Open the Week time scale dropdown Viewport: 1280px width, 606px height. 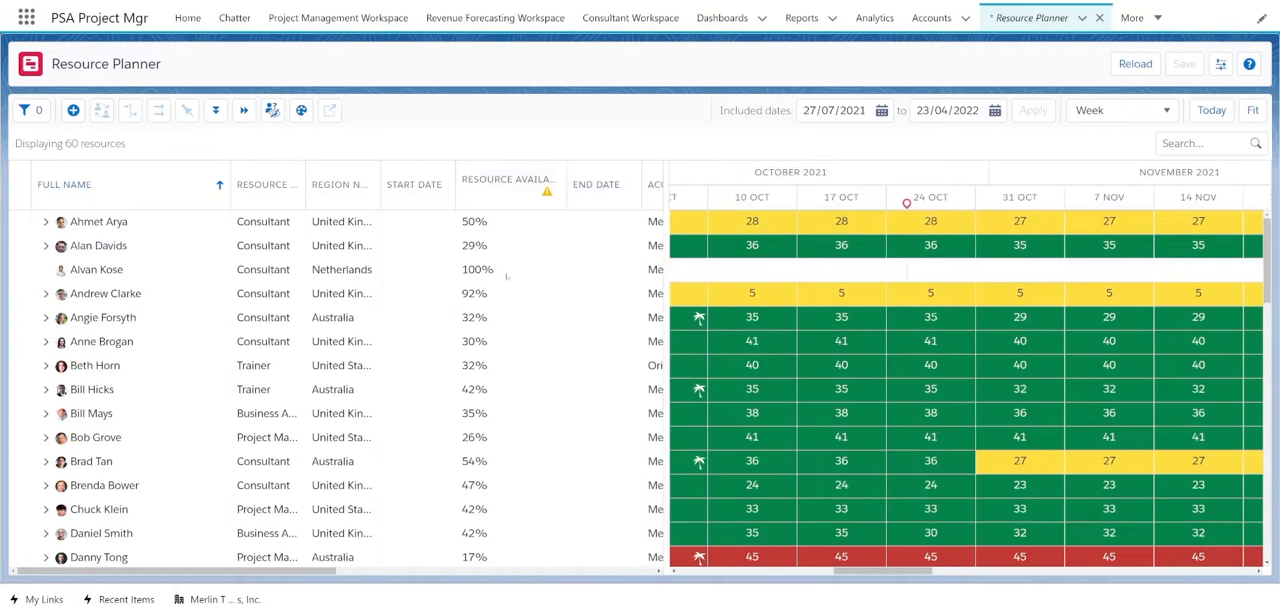[1122, 110]
